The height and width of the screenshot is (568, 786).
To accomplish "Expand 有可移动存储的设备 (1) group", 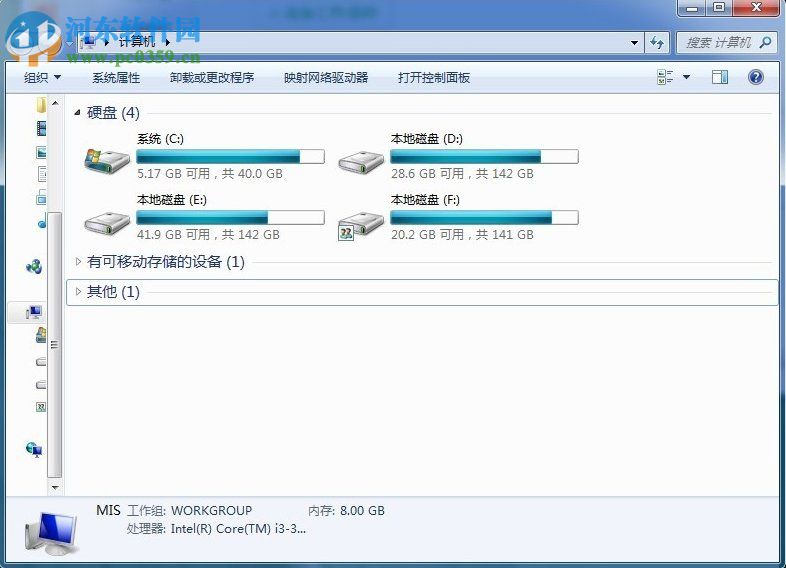I will click(78, 261).
